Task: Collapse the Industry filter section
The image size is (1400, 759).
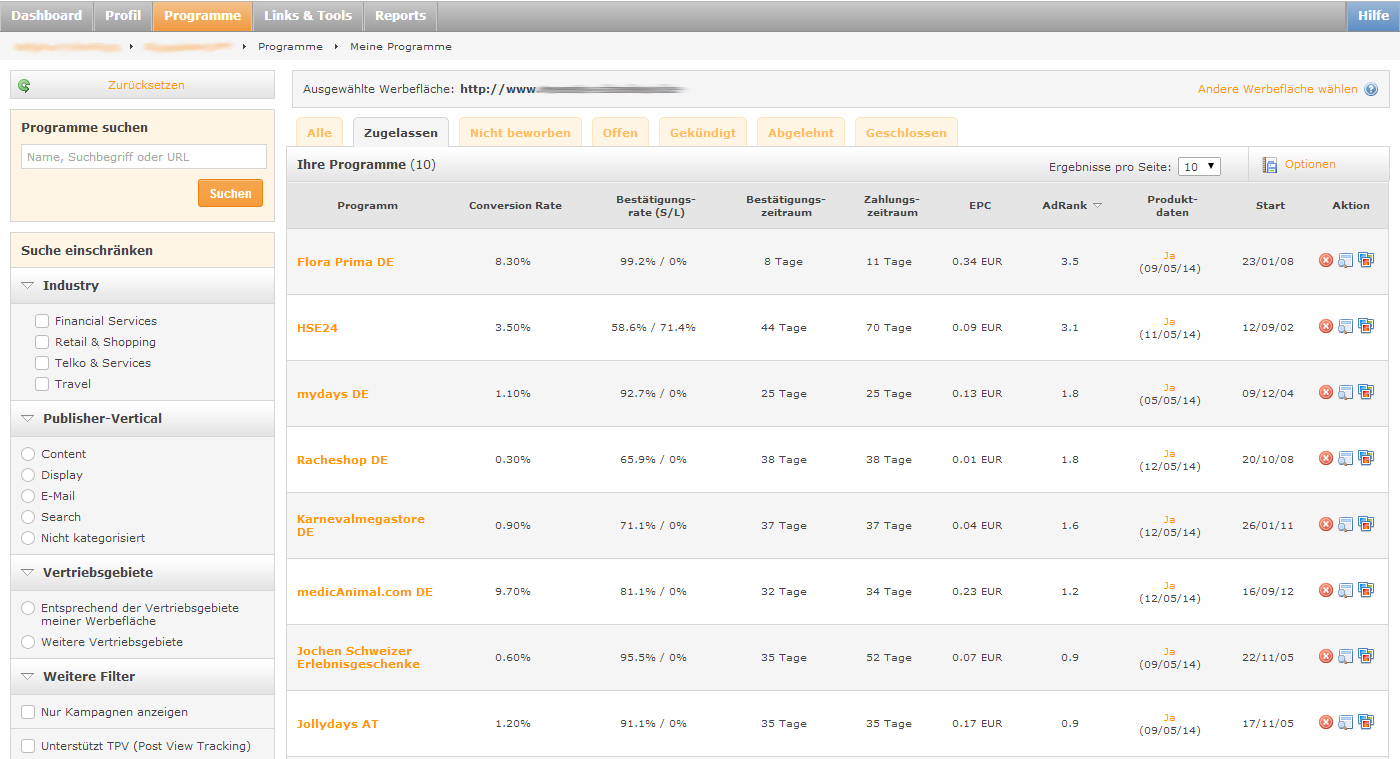Action: coord(28,286)
